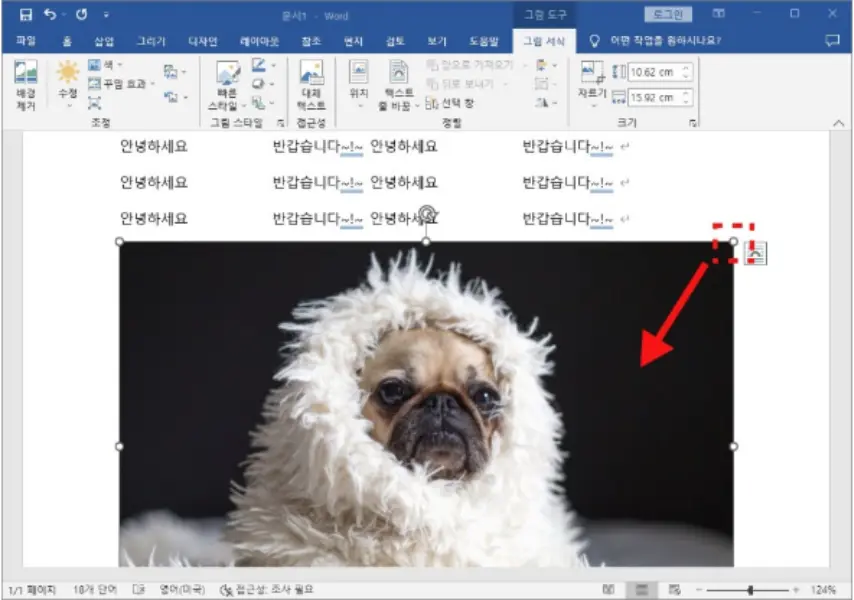Open the Selection Pane (선택 창)
The width and height of the screenshot is (854, 600).
[451, 103]
